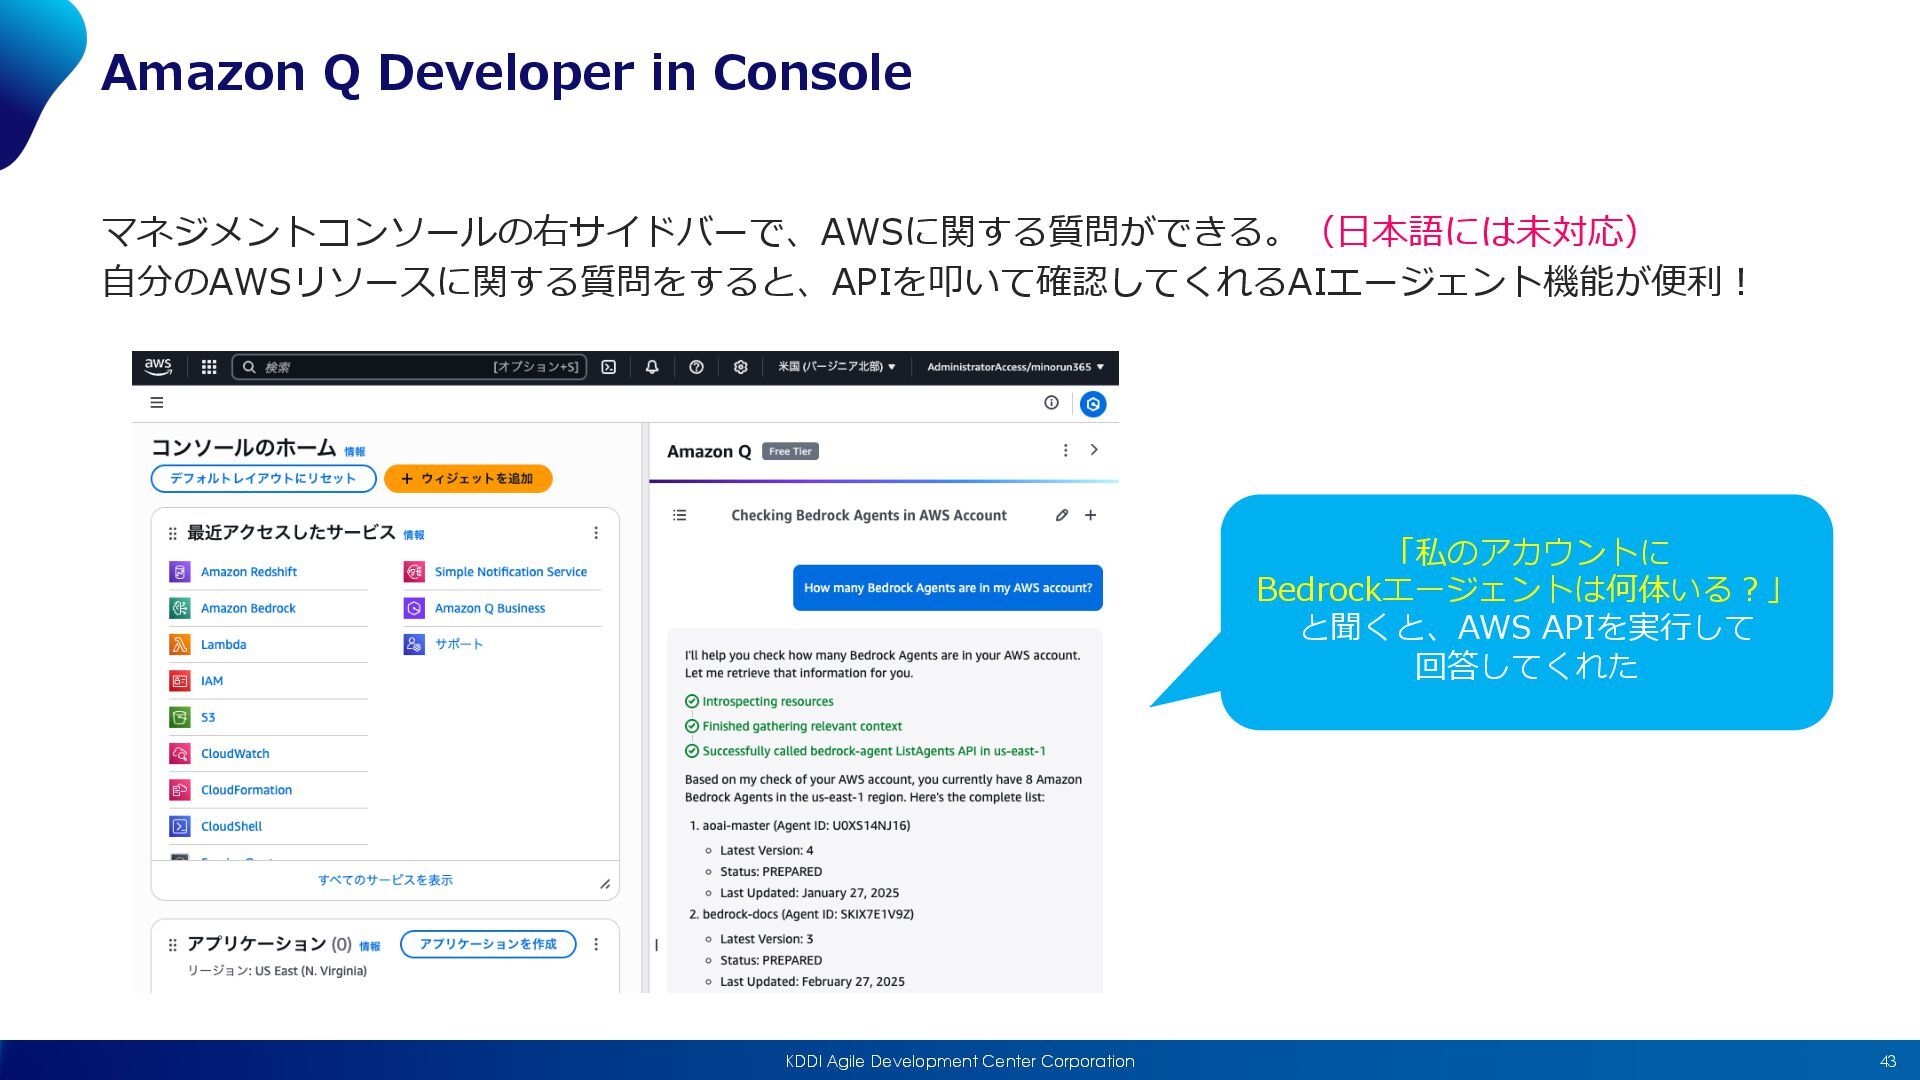Click 'Introspecting resources' status line

pos(759,702)
